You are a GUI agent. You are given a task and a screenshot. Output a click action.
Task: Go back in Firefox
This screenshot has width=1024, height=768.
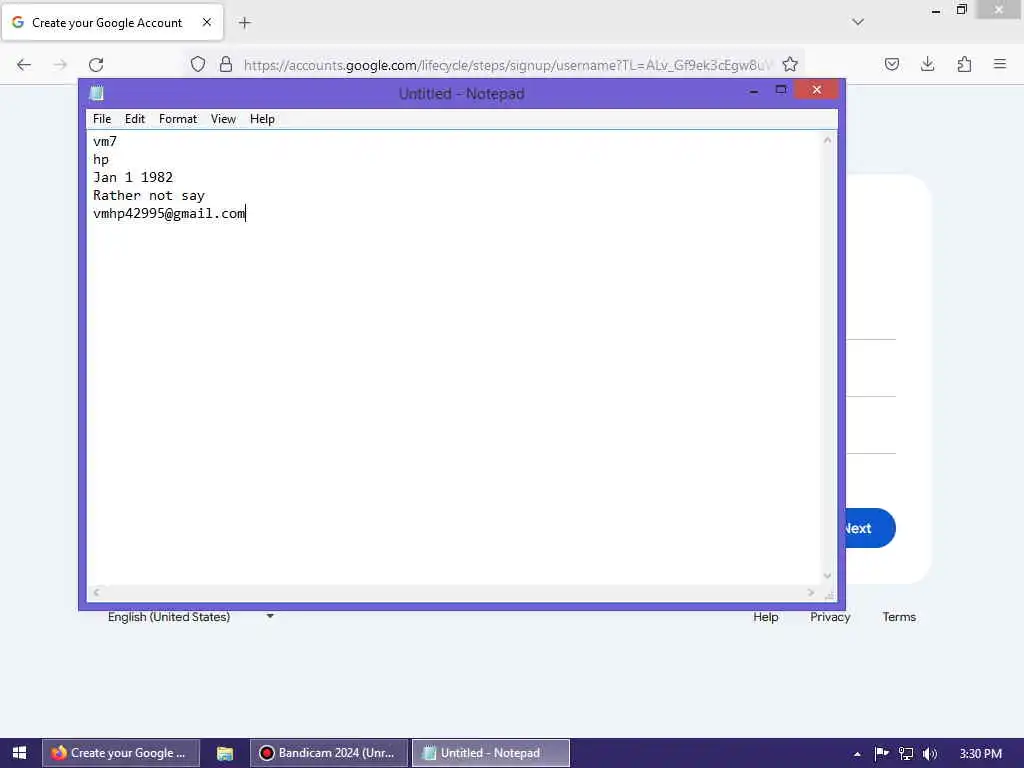[x=24, y=65]
